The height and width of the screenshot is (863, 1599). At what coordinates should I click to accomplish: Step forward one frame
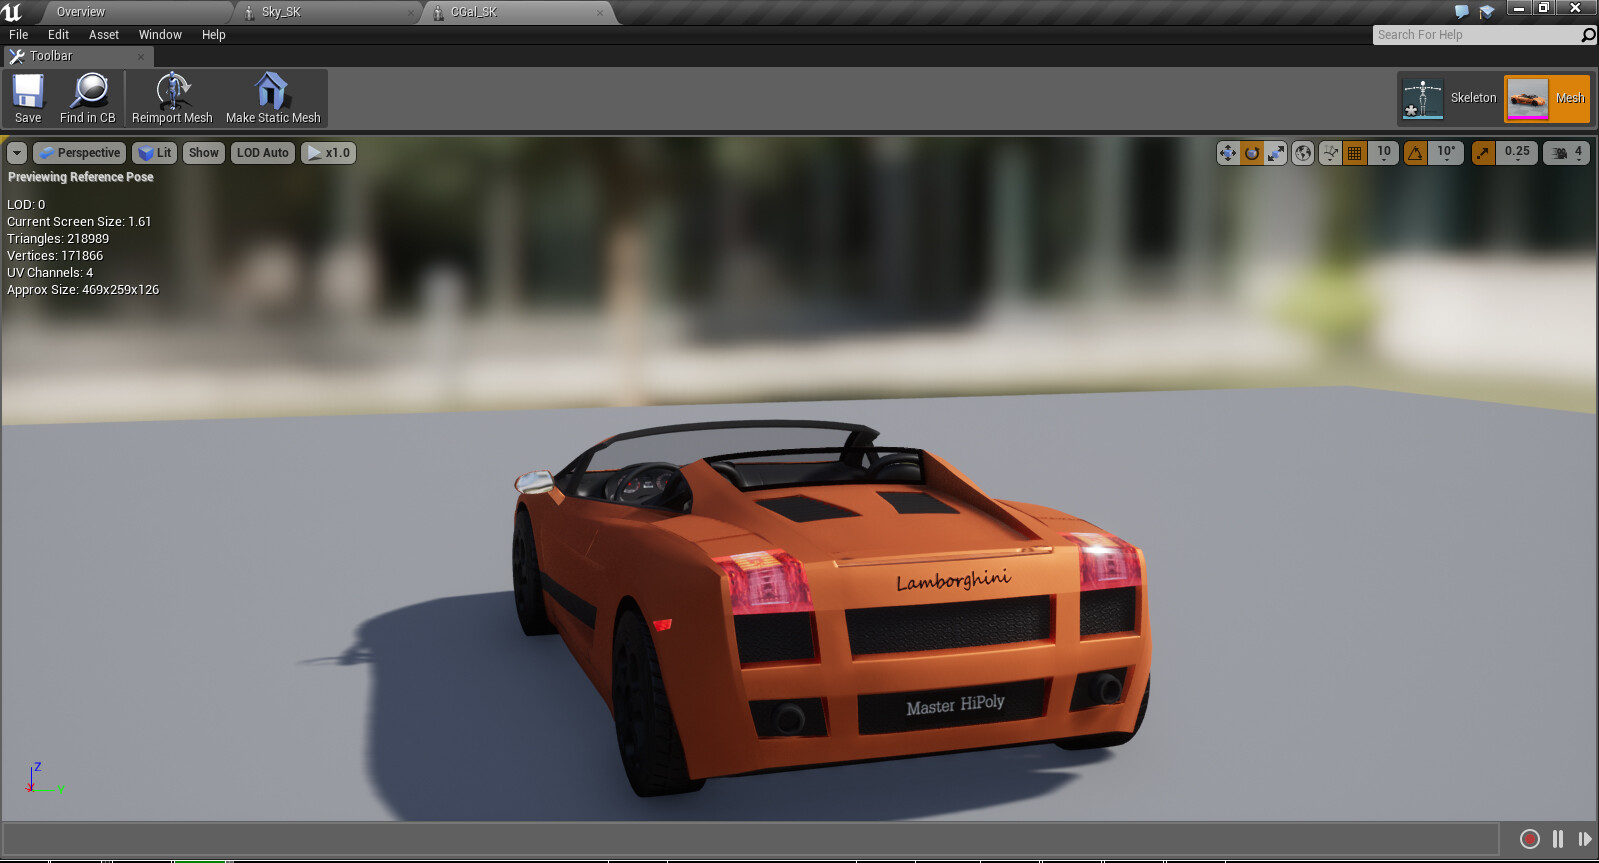click(1585, 839)
